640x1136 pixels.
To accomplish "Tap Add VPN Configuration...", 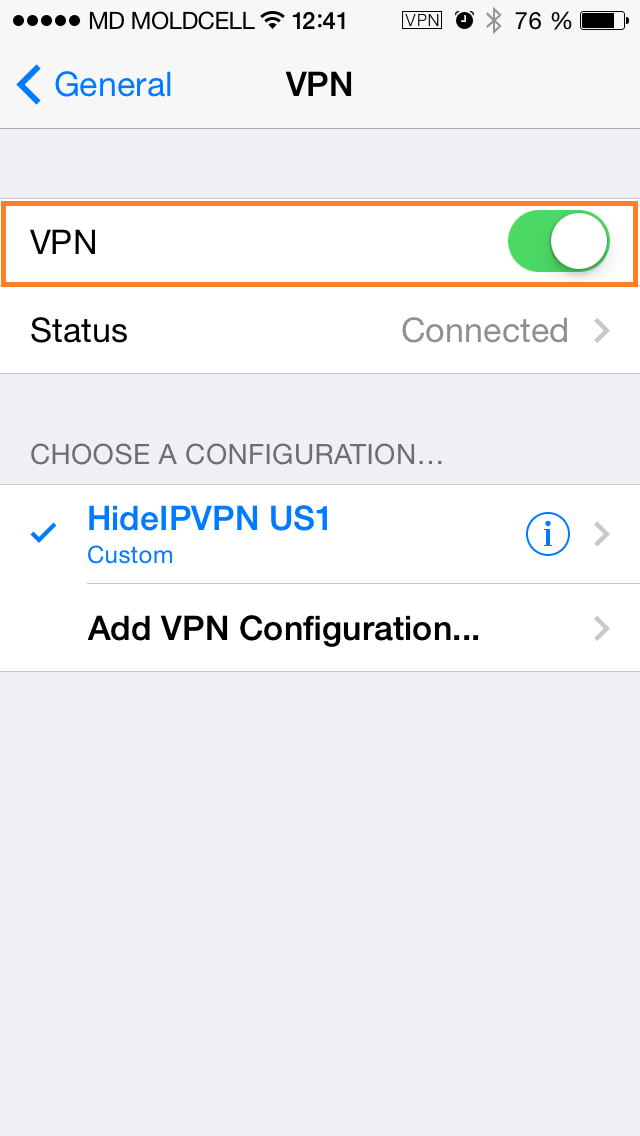I will tap(320, 628).
